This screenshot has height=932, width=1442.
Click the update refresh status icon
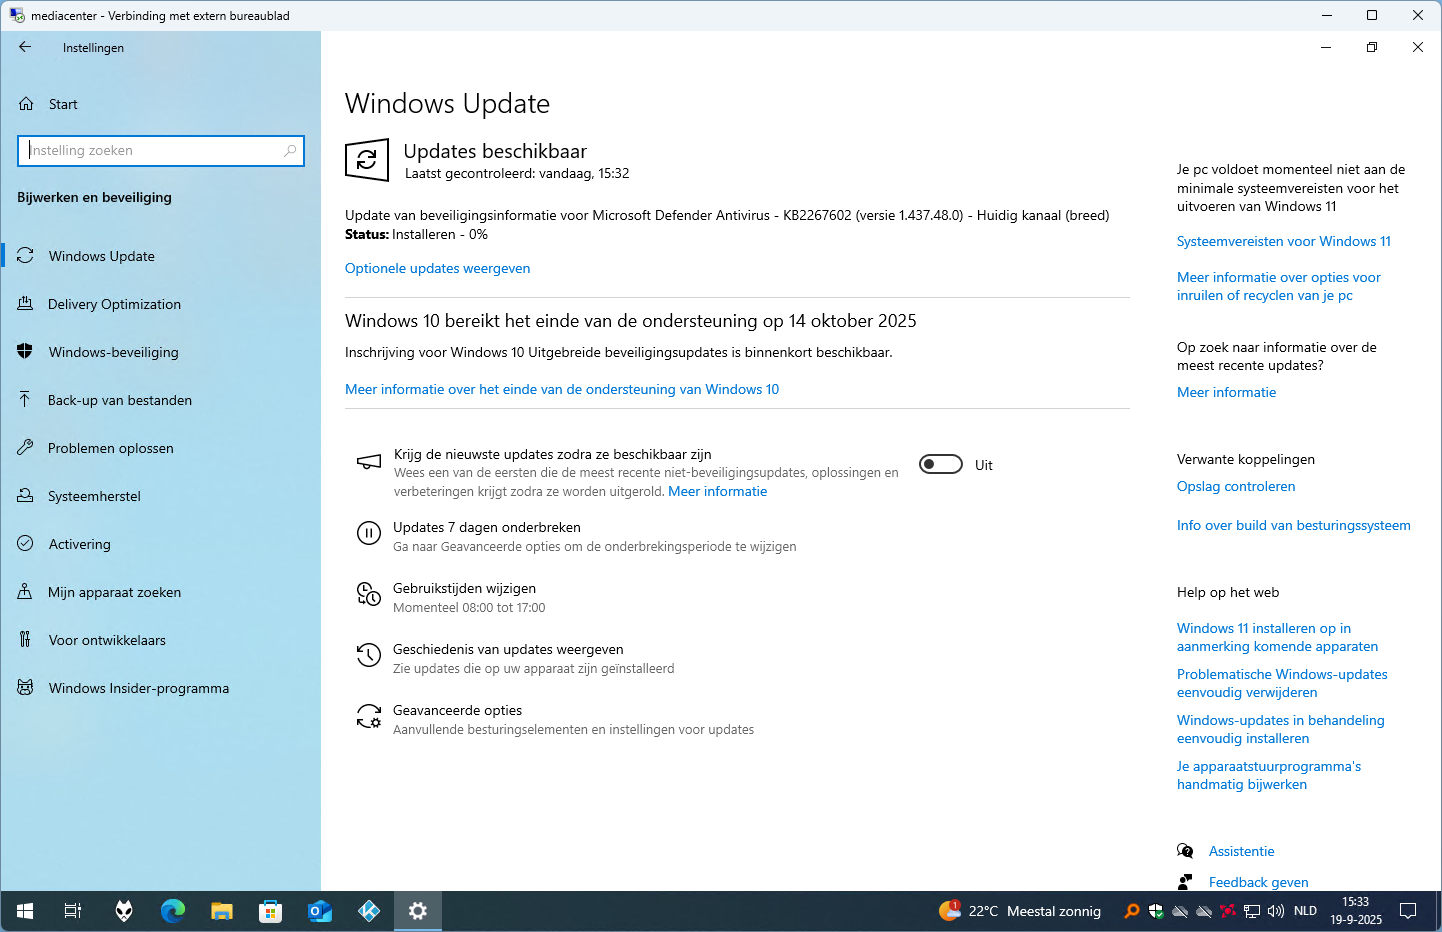(x=367, y=160)
